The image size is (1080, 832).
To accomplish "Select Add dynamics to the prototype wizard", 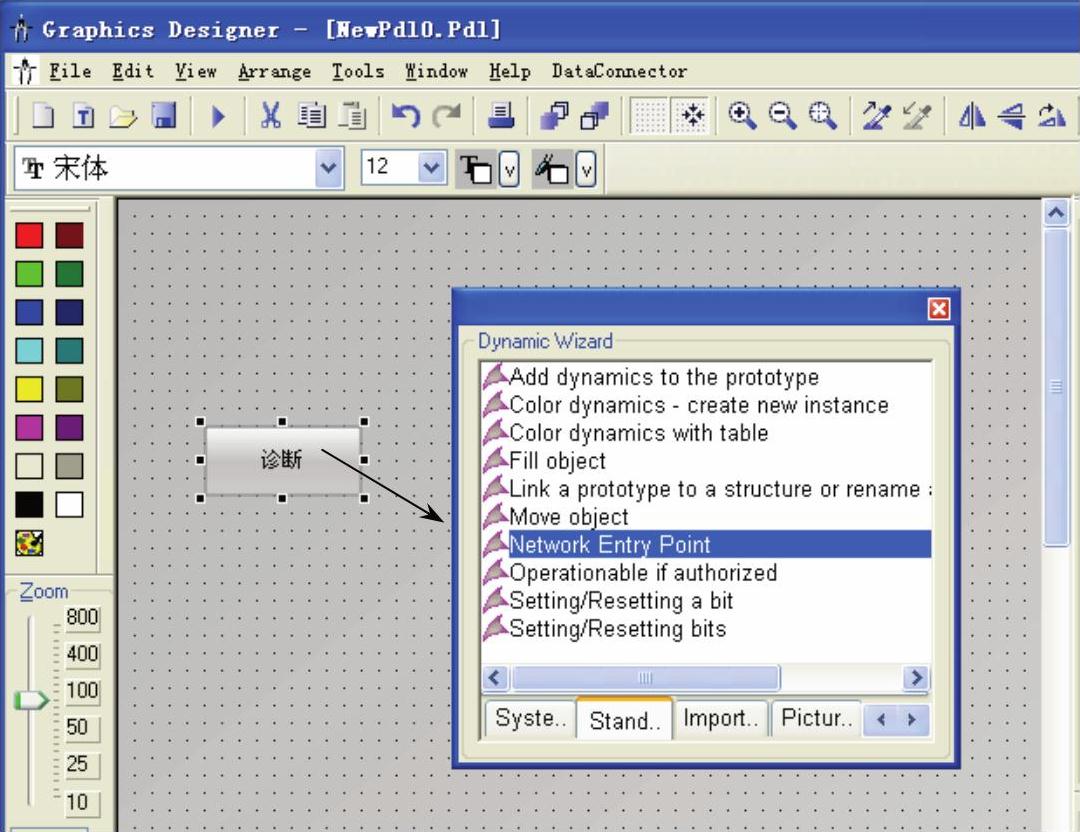I will [664, 377].
